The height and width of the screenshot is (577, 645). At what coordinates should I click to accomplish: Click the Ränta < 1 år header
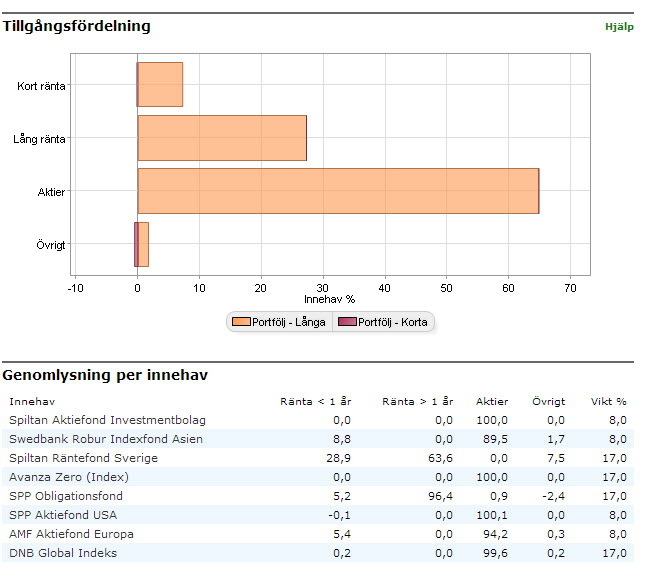coord(315,401)
